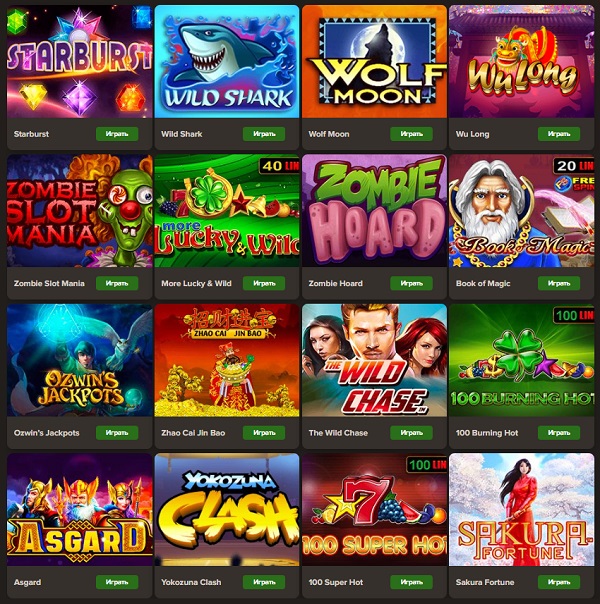Start More Lucky & Wild via play button
Viewport: 600px width, 604px height.
[x=264, y=283]
